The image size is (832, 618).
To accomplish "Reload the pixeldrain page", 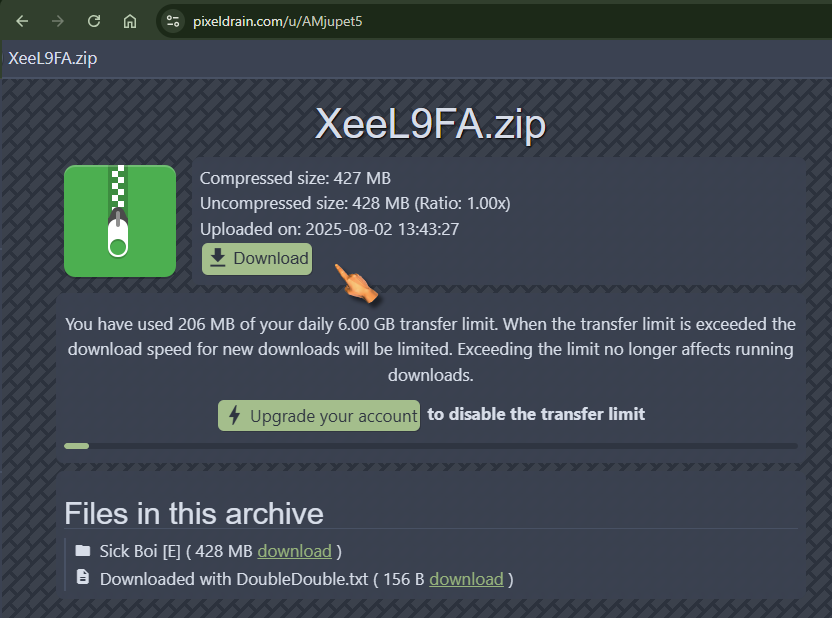I will point(94,21).
